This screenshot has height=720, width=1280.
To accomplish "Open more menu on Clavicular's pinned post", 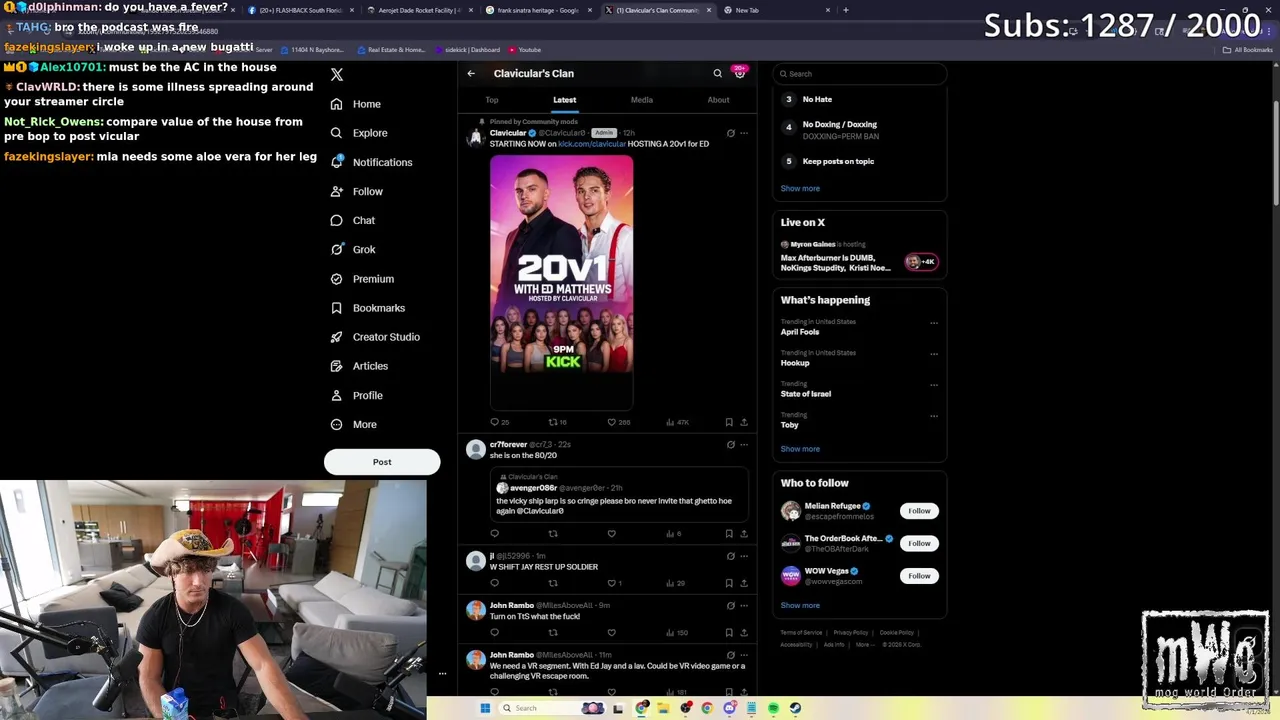I will (x=743, y=133).
